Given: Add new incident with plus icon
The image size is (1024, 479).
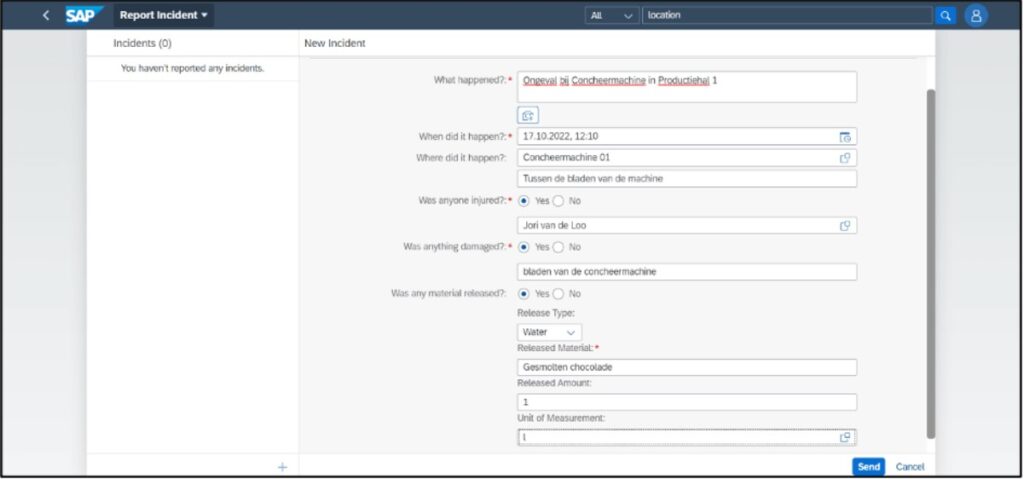Looking at the screenshot, I should [282, 467].
